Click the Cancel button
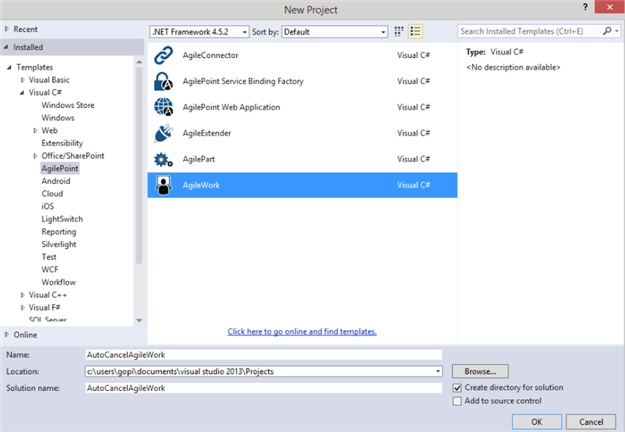The height and width of the screenshot is (432, 625). point(591,422)
